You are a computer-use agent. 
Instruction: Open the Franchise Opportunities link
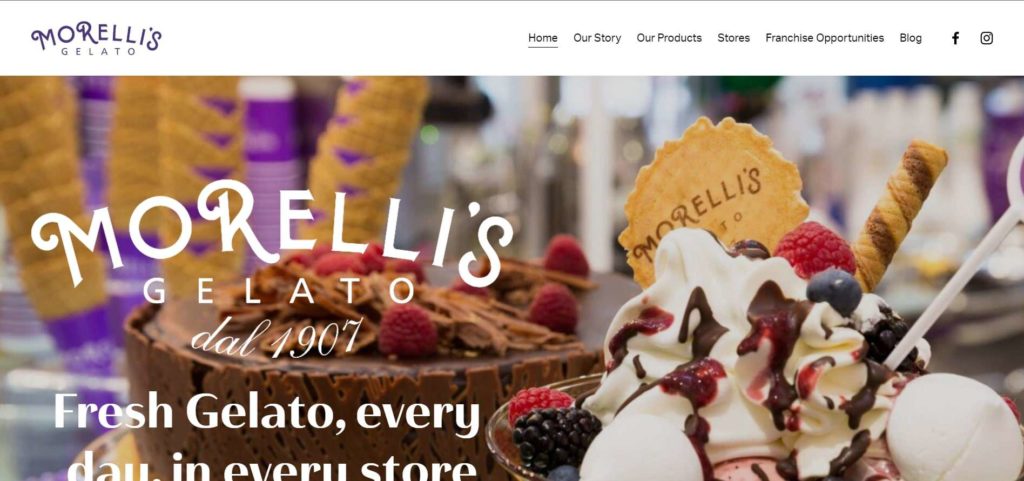824,38
